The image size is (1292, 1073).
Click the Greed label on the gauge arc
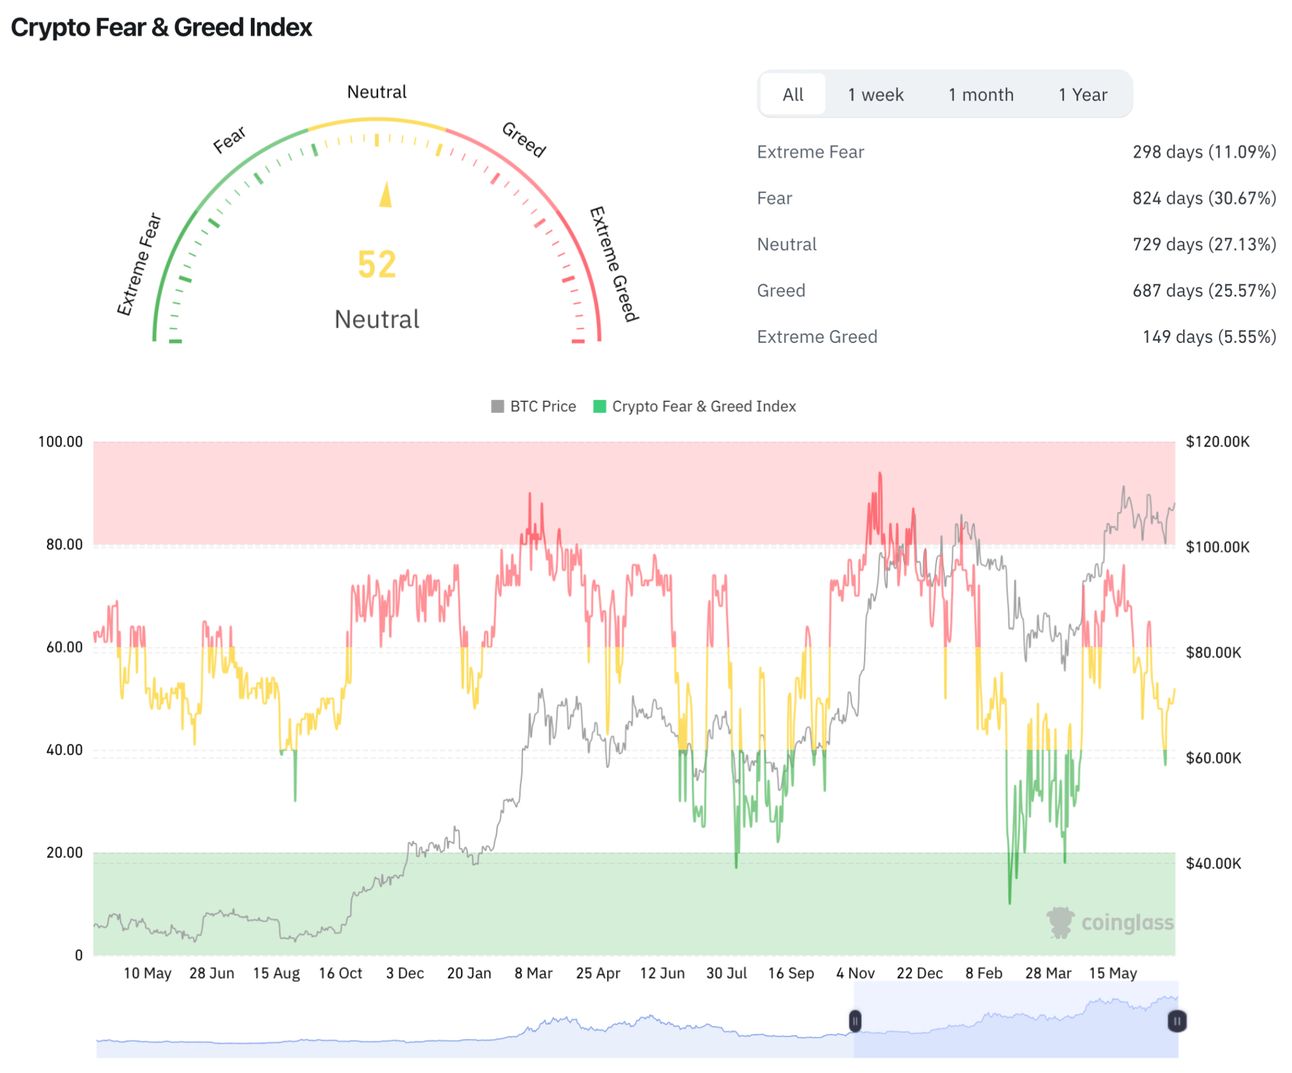(523, 139)
